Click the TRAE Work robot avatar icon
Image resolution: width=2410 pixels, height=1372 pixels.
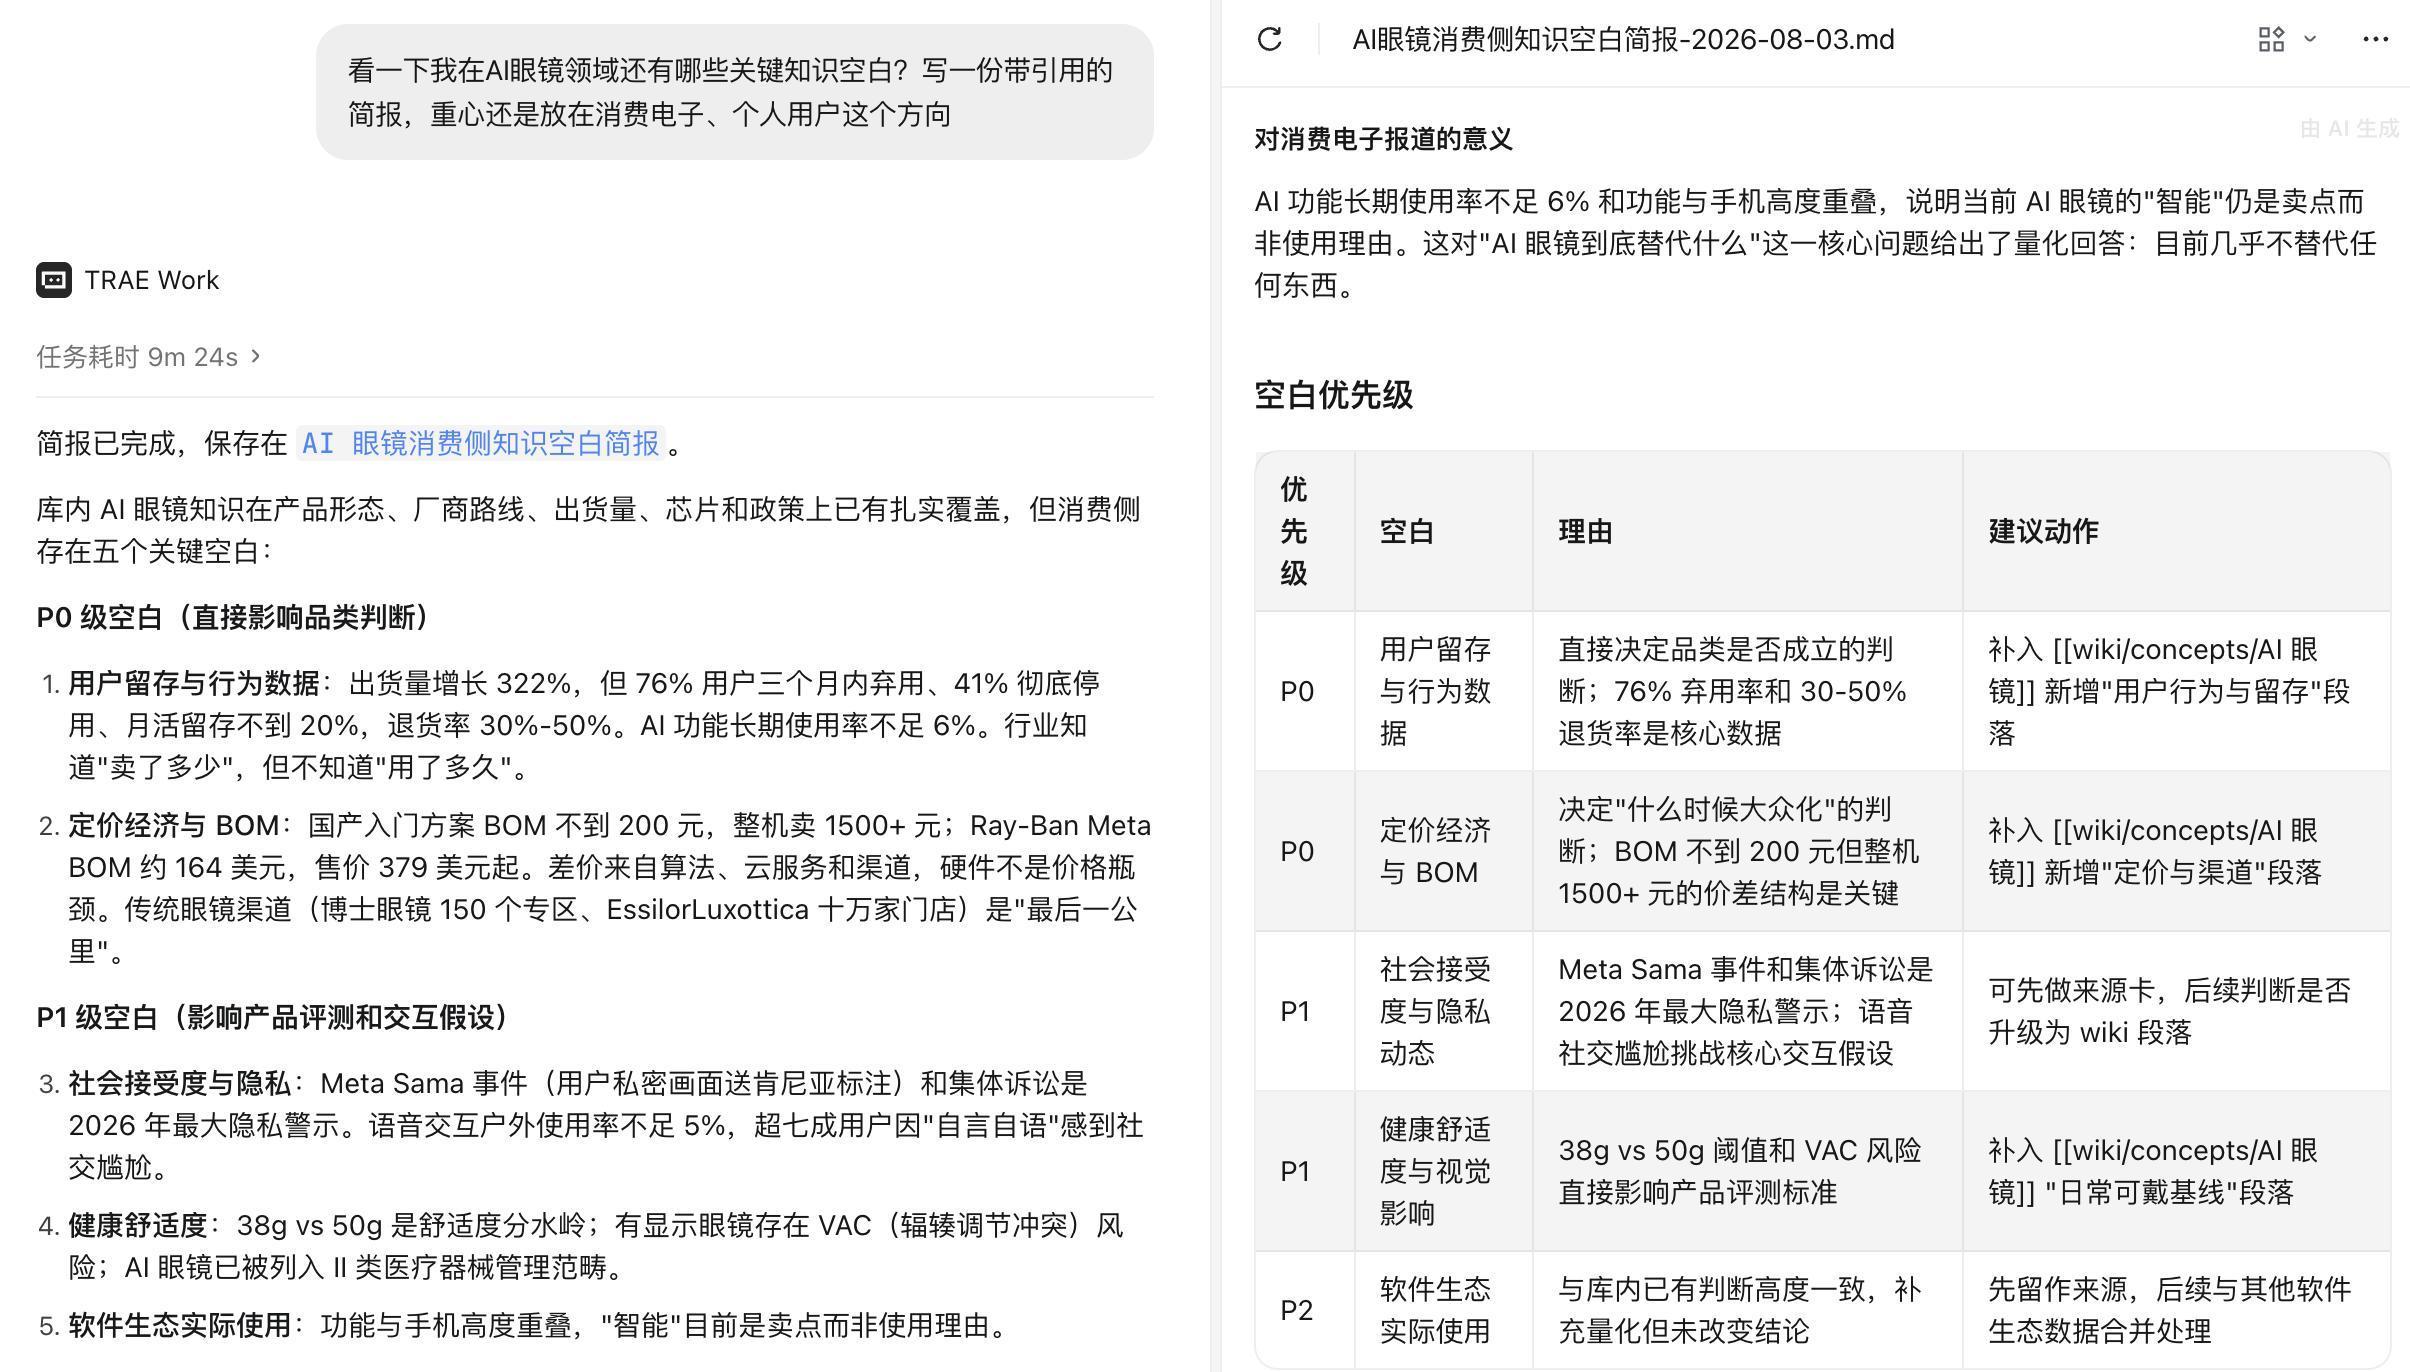[54, 280]
